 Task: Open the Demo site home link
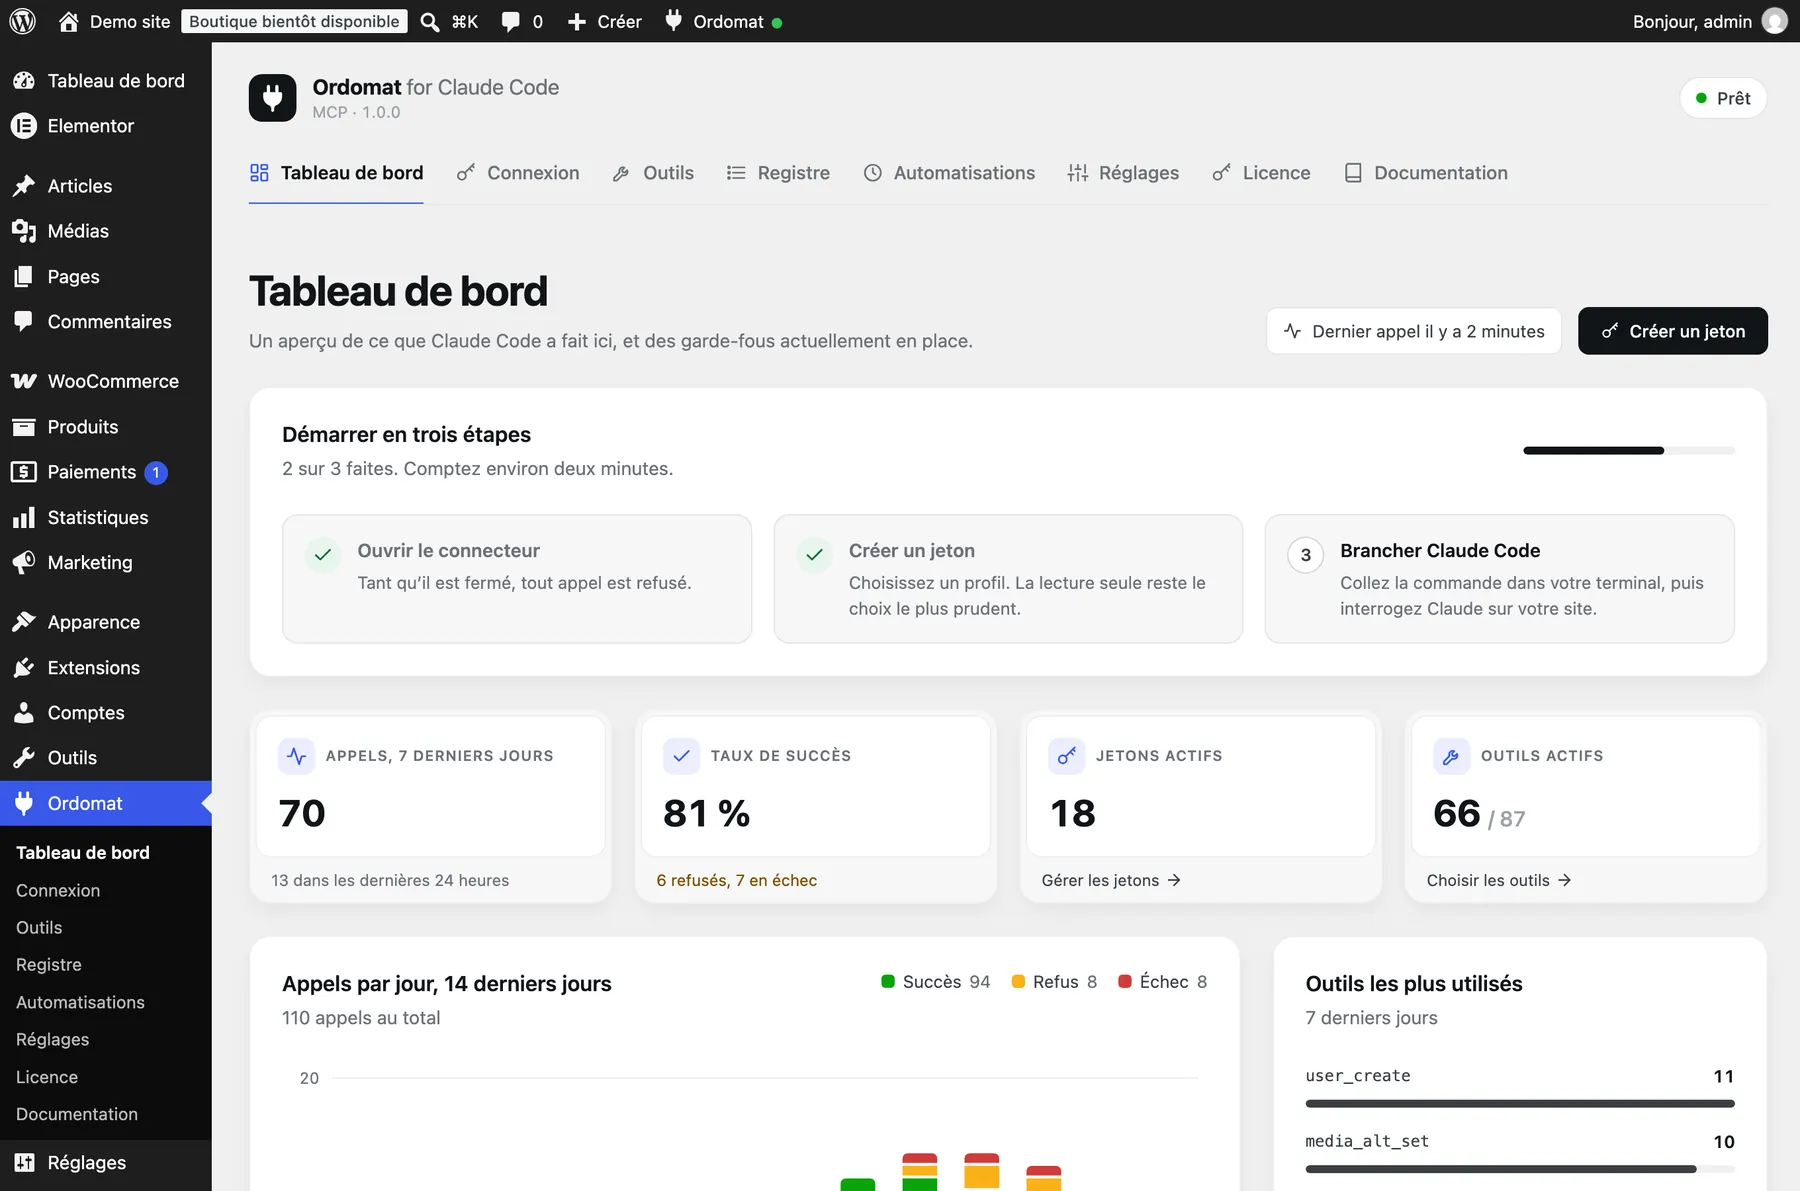tap(114, 21)
